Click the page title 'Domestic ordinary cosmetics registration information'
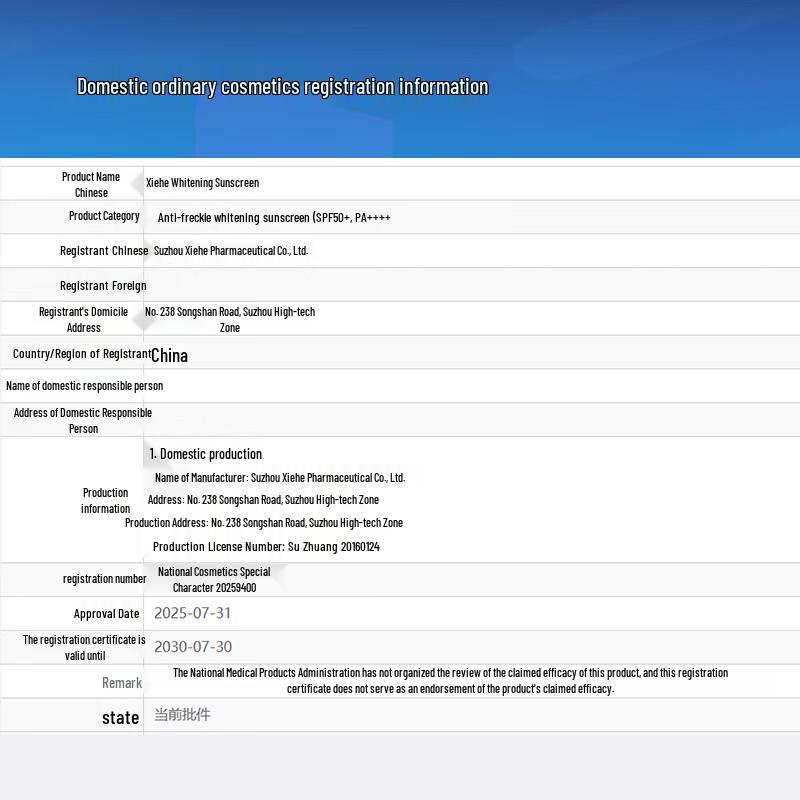Screen dimensions: 800x800 click(283, 87)
